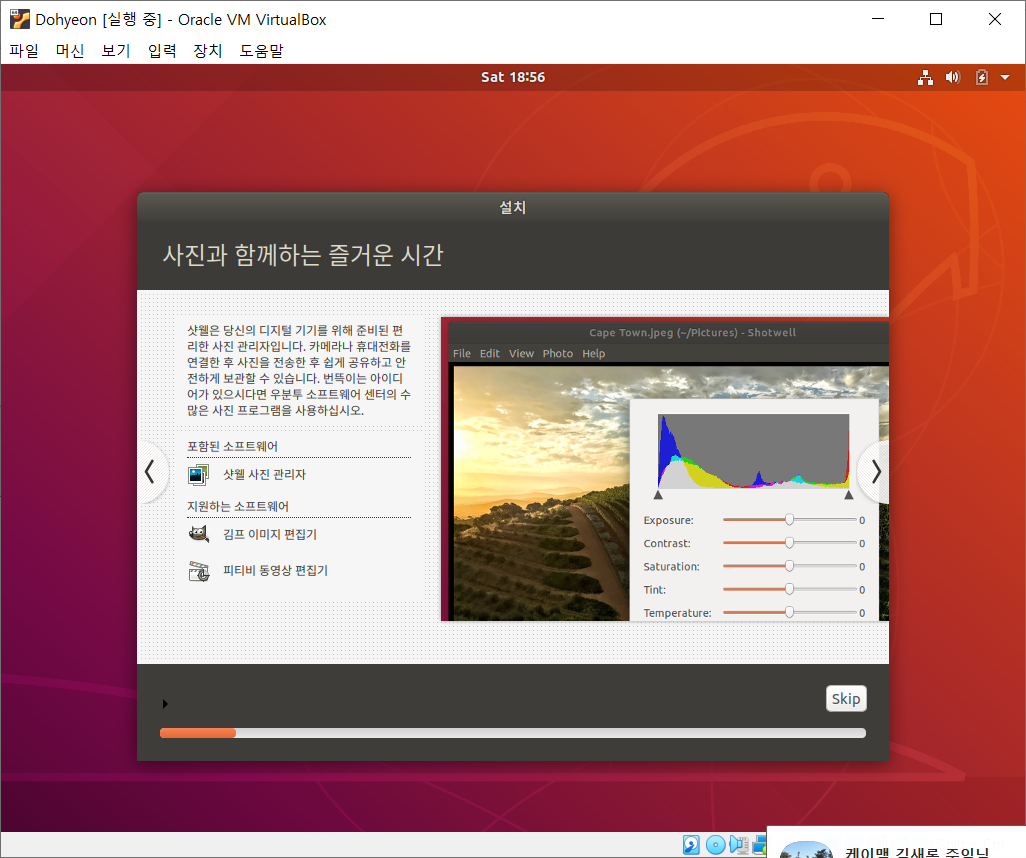
Task: Open the 장치 menu
Action: coord(207,50)
